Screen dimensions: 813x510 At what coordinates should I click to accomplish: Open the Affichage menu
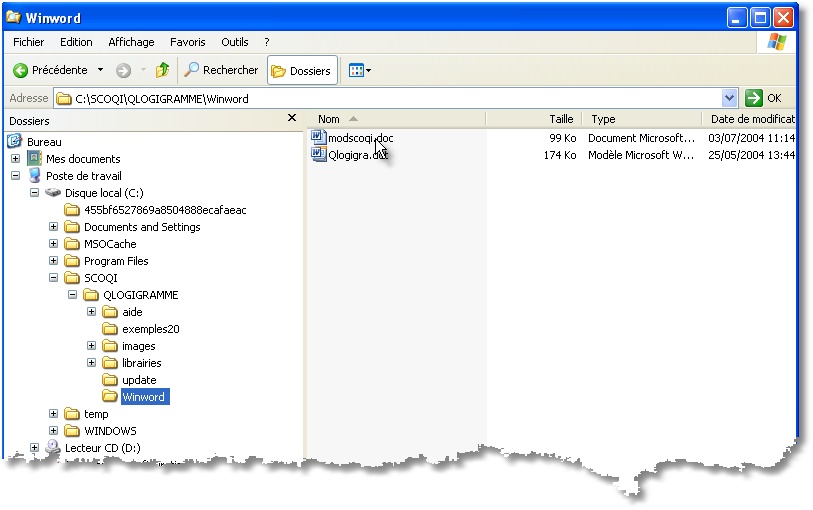(x=131, y=42)
